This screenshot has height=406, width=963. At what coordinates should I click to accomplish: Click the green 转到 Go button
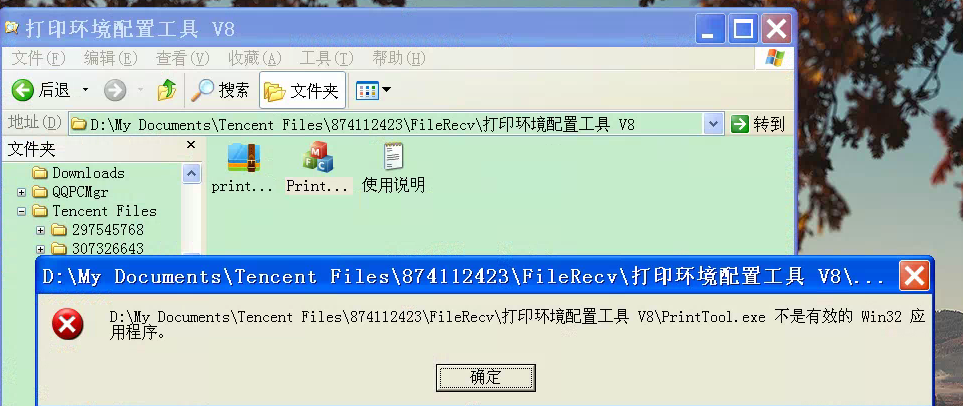(x=758, y=124)
